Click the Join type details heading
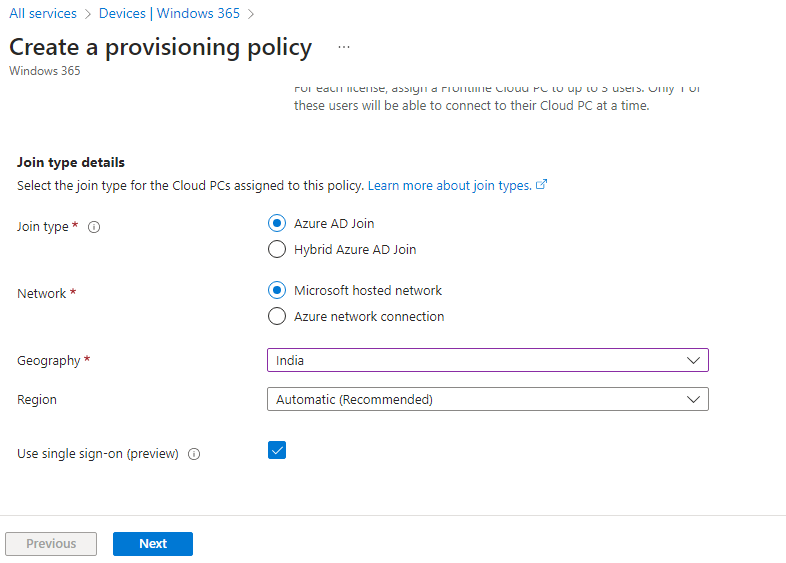The width and height of the screenshot is (786, 563). pos(71,162)
